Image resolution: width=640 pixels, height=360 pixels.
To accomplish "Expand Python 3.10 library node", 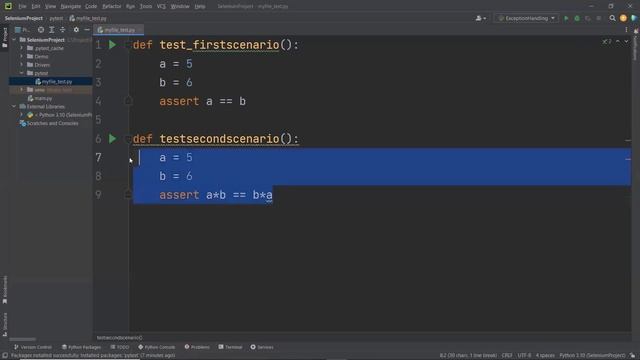I will pyautogui.click(x=22, y=115).
